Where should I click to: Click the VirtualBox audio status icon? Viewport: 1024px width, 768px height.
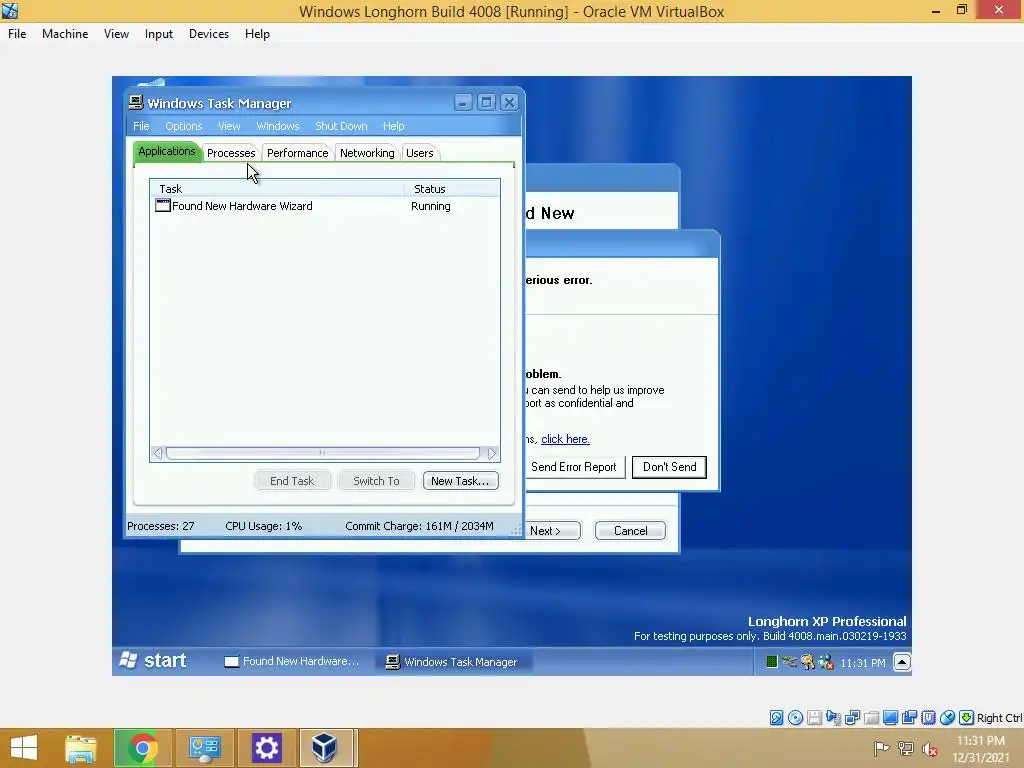click(x=833, y=718)
